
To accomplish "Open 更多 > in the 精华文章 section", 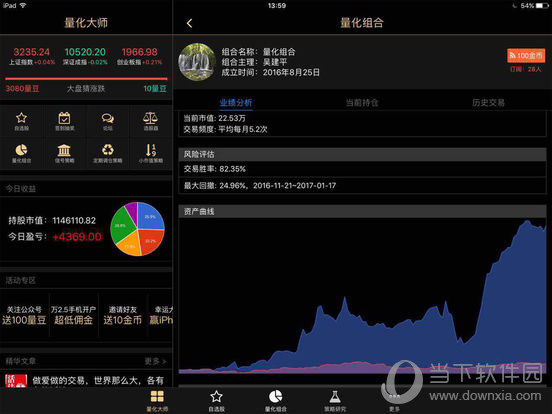I will click(155, 361).
